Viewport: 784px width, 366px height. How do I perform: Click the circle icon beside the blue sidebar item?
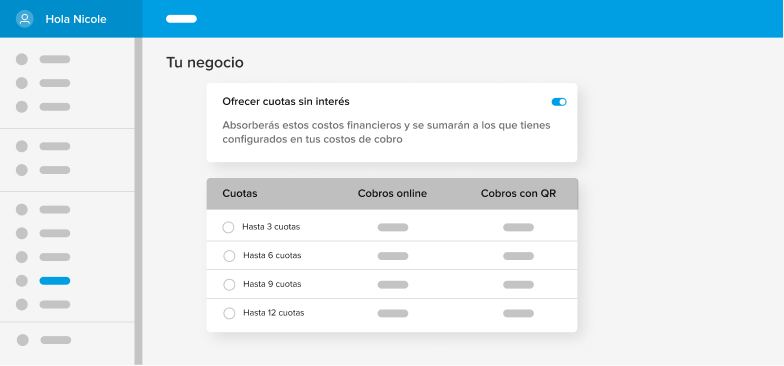click(22, 281)
